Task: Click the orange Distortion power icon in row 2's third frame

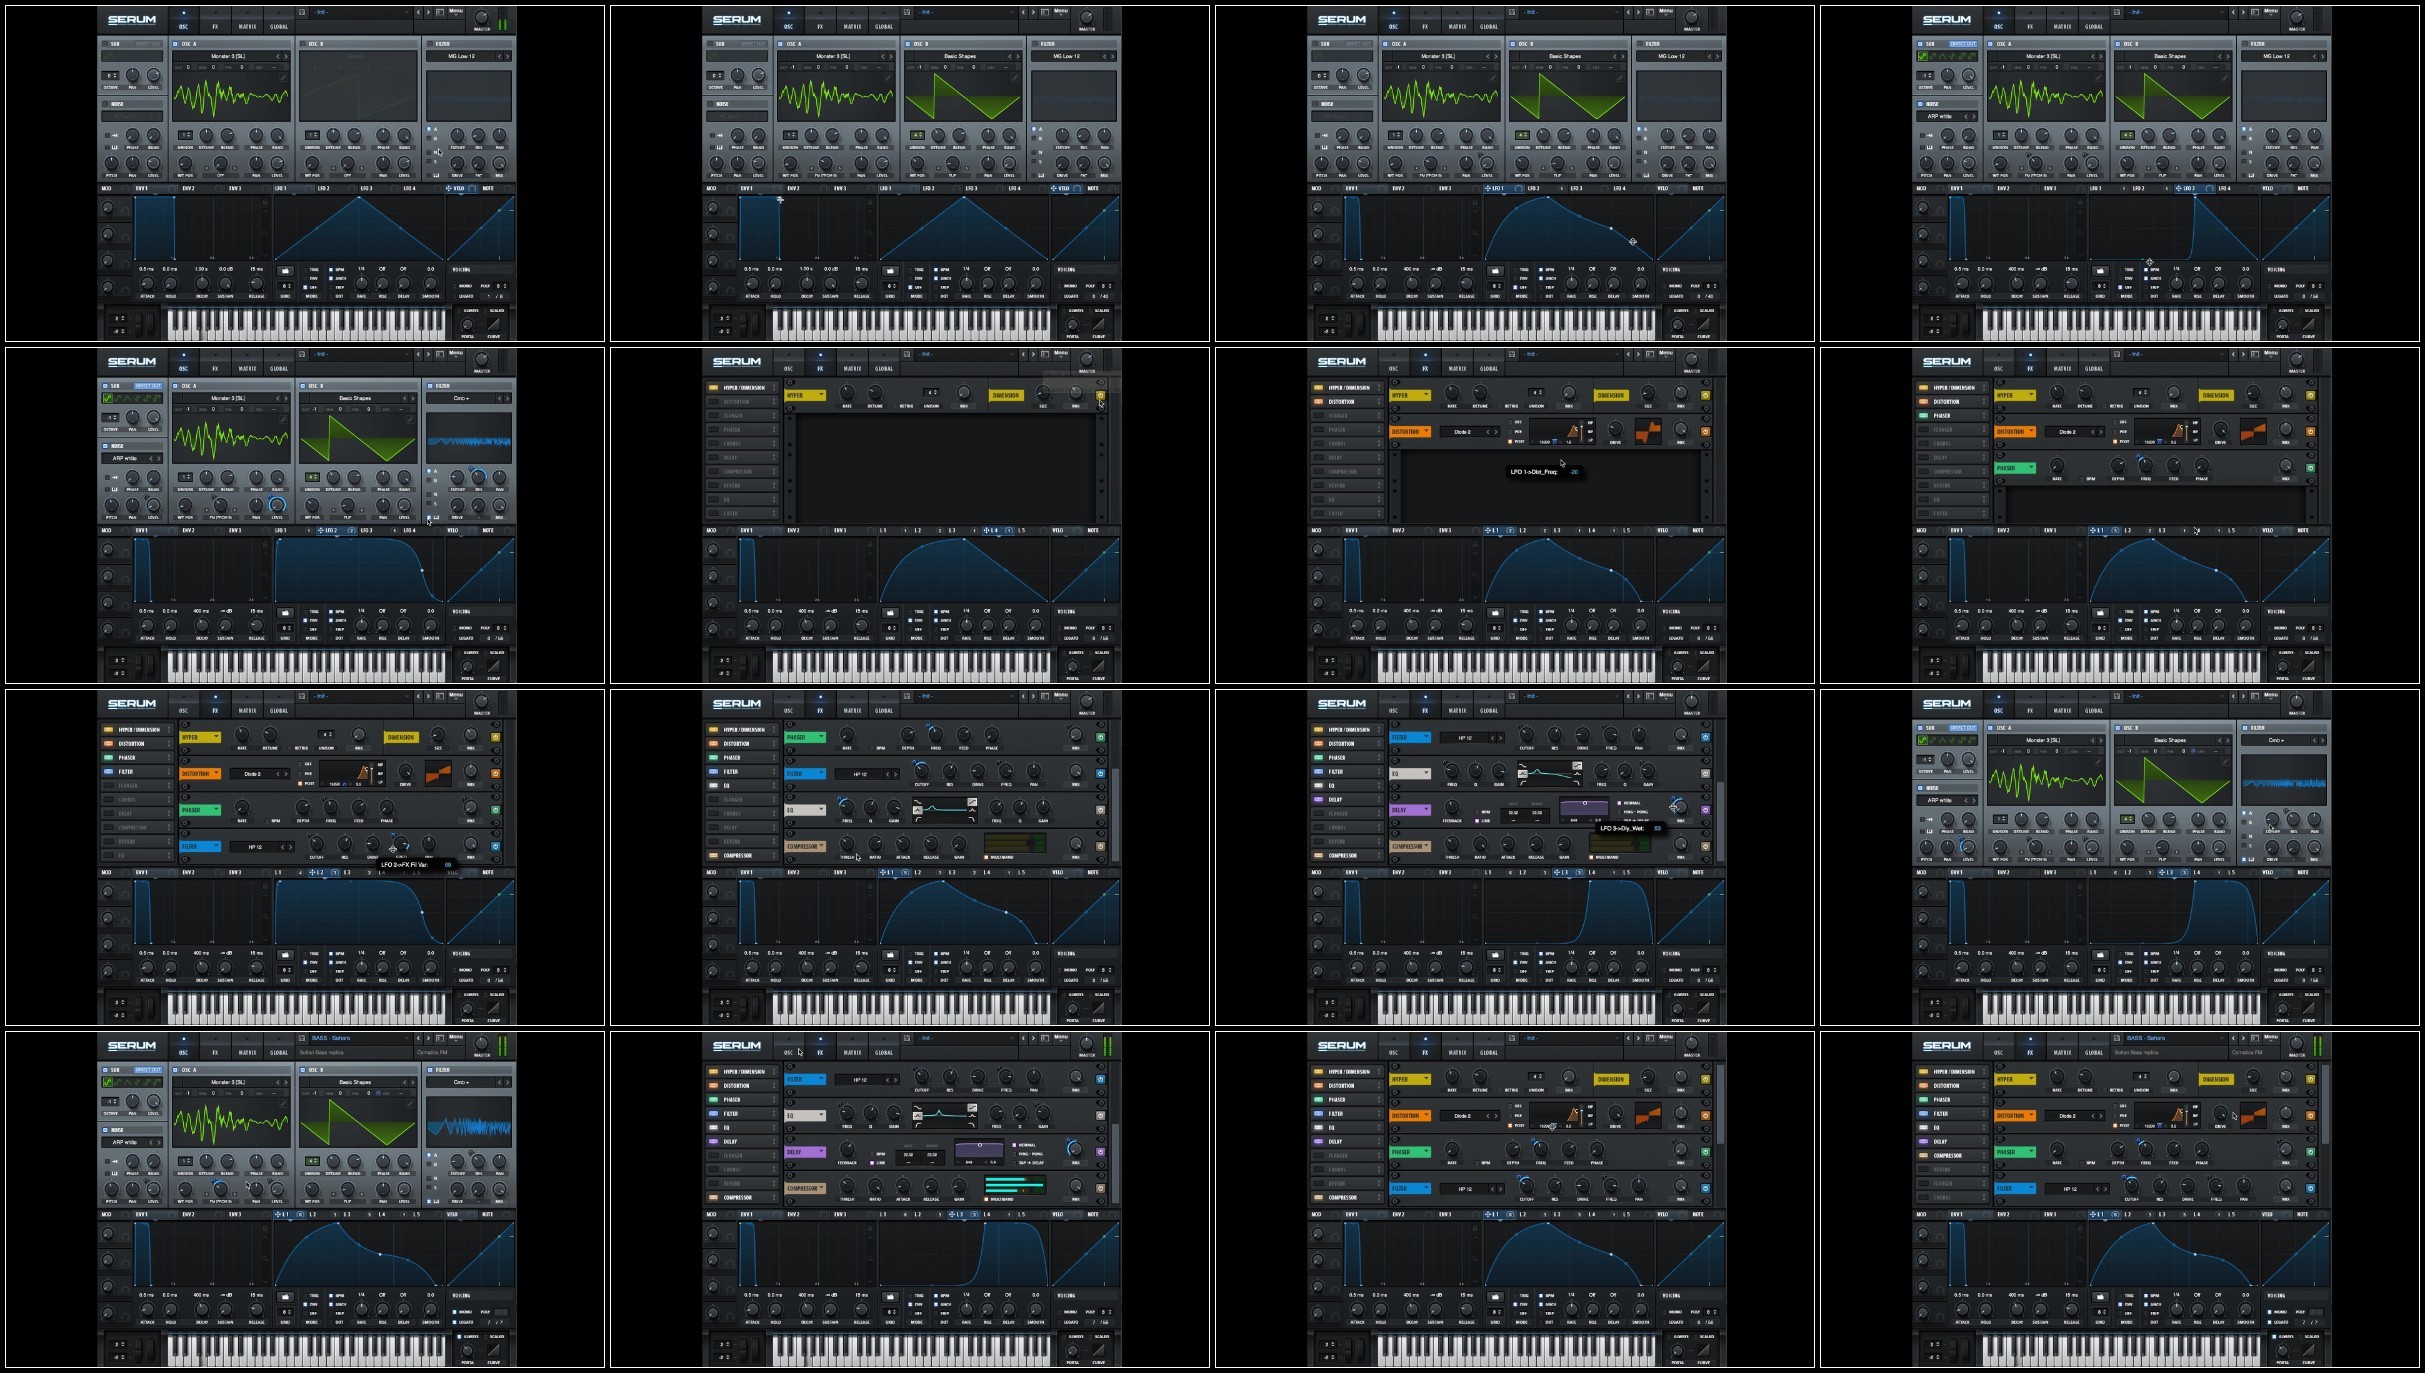Action: click(1706, 432)
